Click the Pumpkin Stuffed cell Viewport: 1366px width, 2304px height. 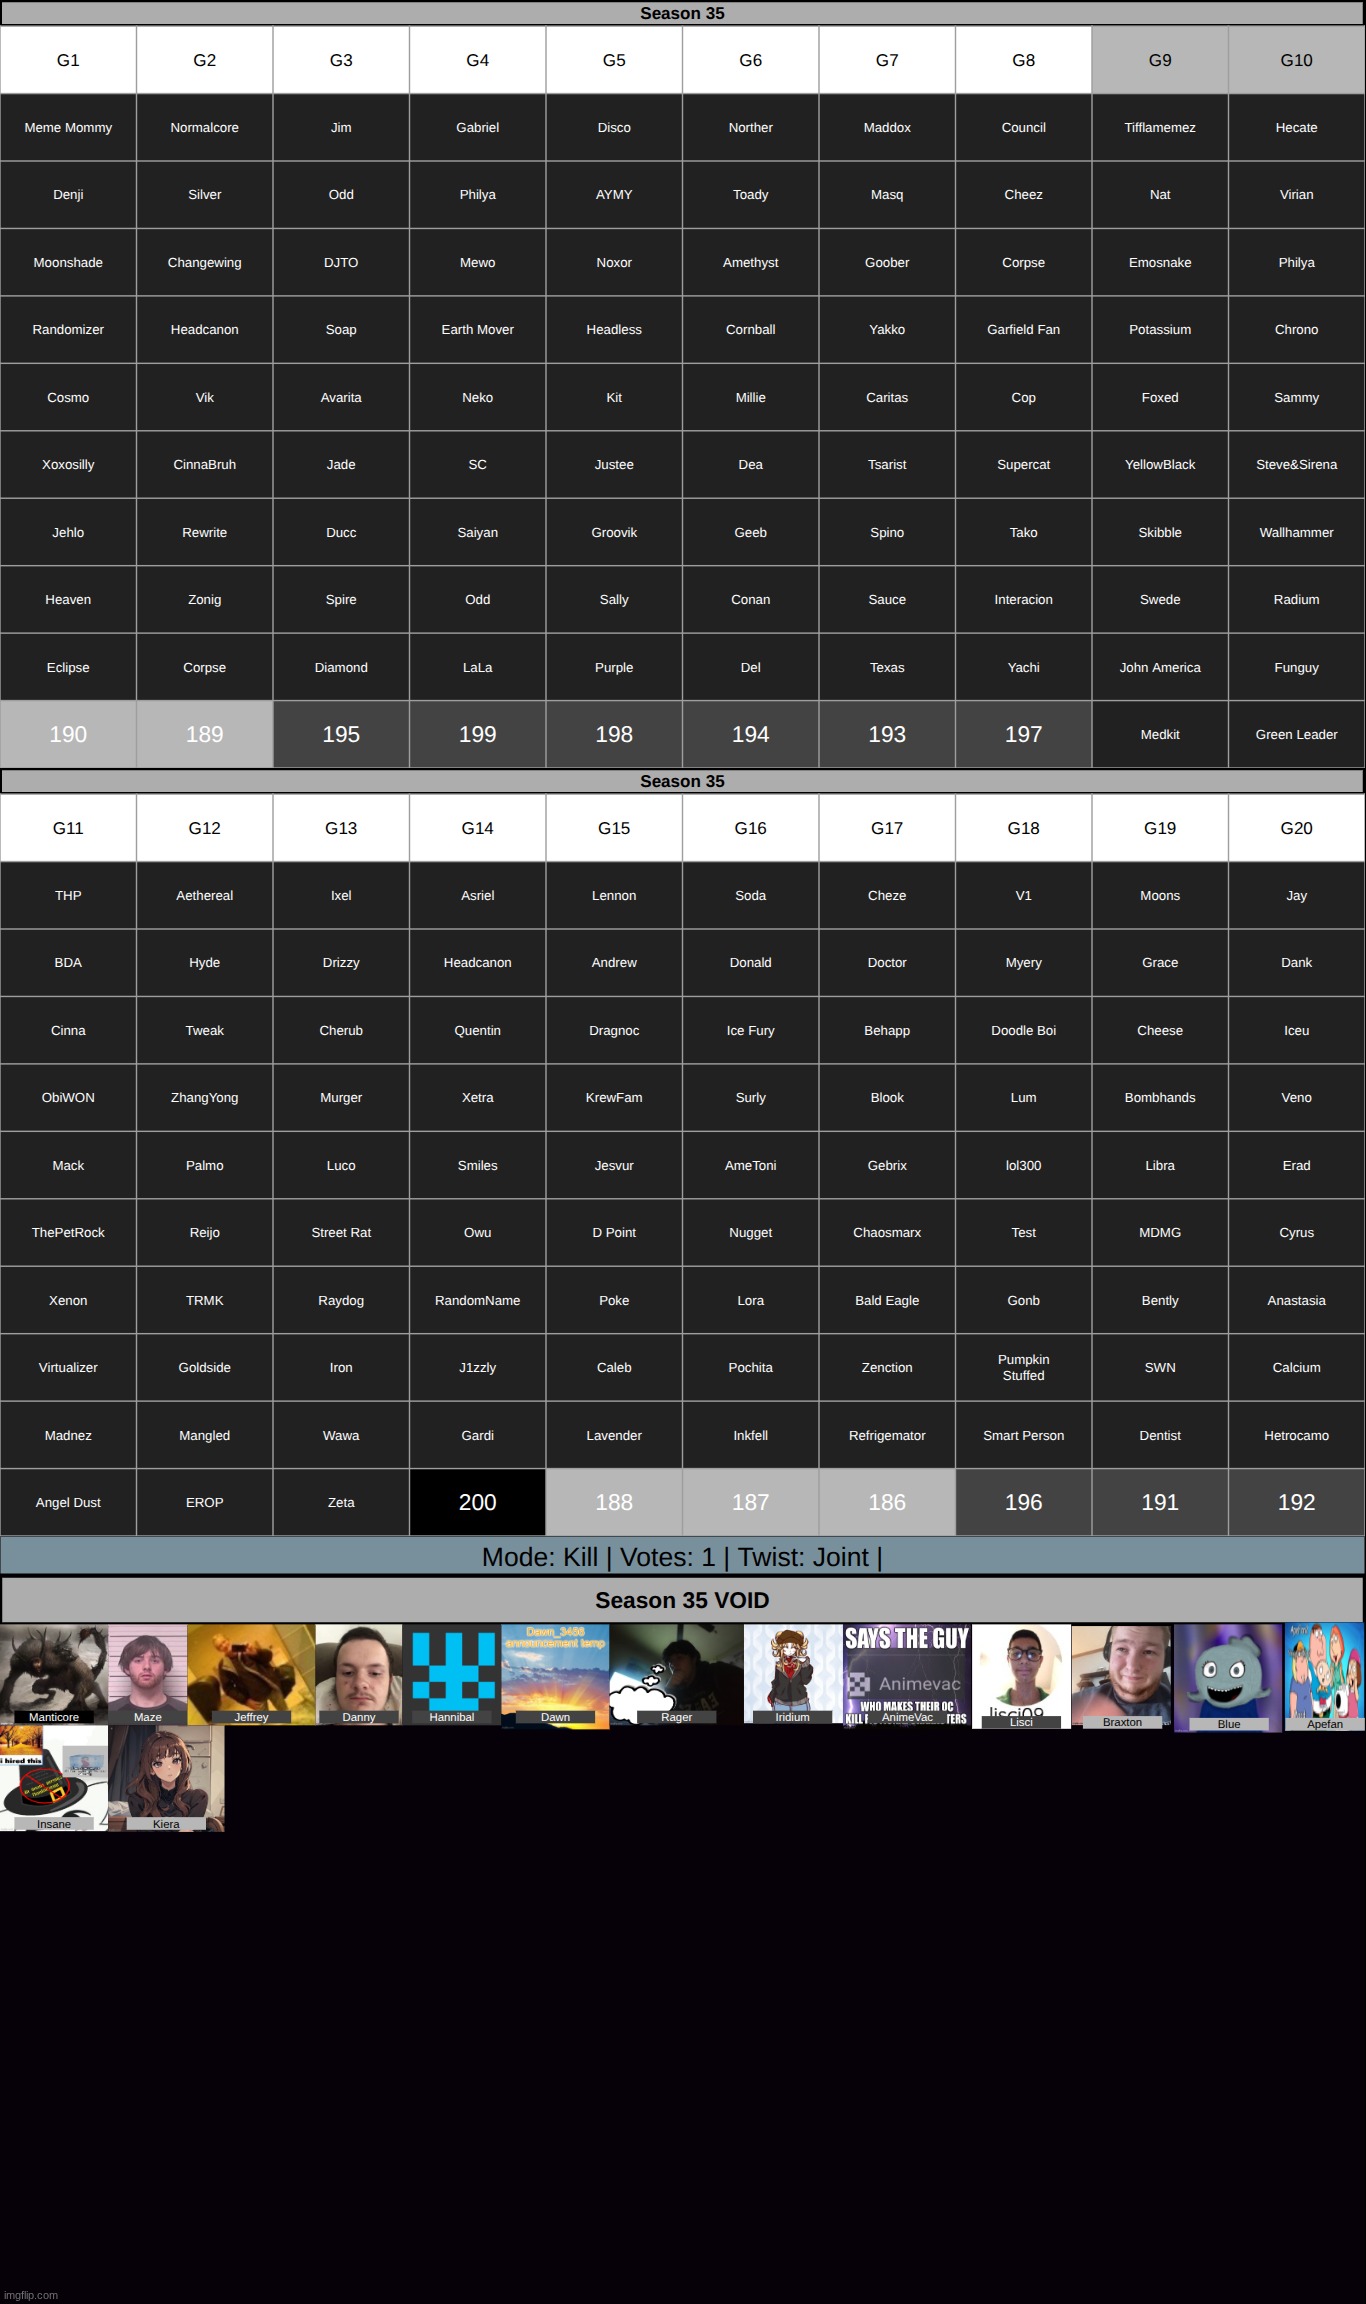1023,1367
